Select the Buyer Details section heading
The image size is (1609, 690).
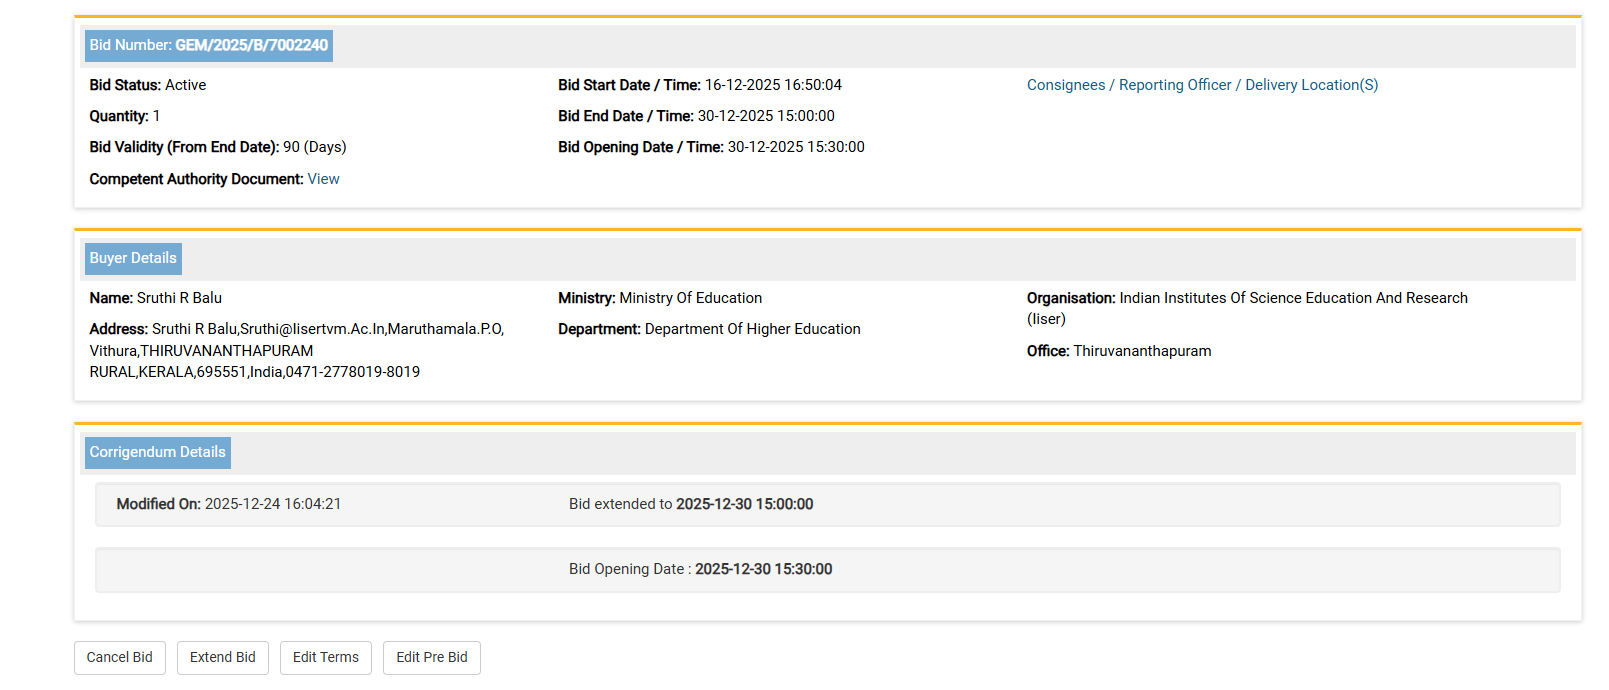pos(133,259)
